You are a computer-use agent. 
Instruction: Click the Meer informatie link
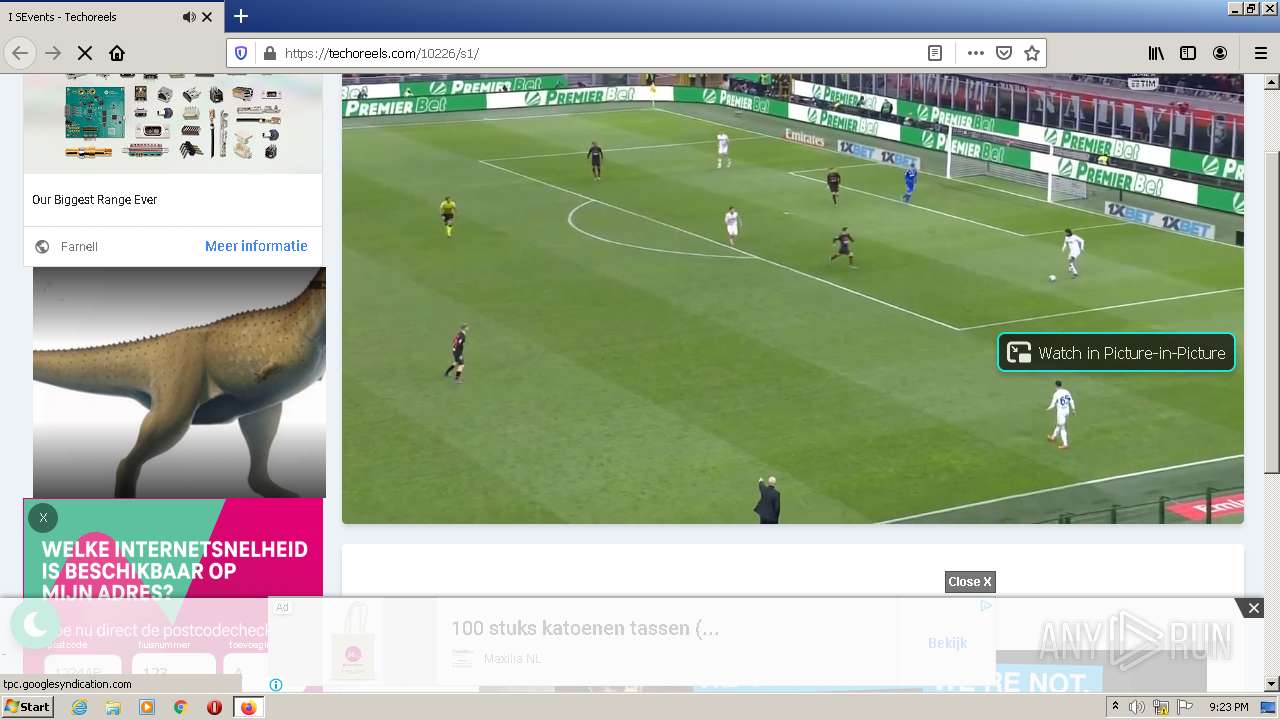[x=256, y=246]
